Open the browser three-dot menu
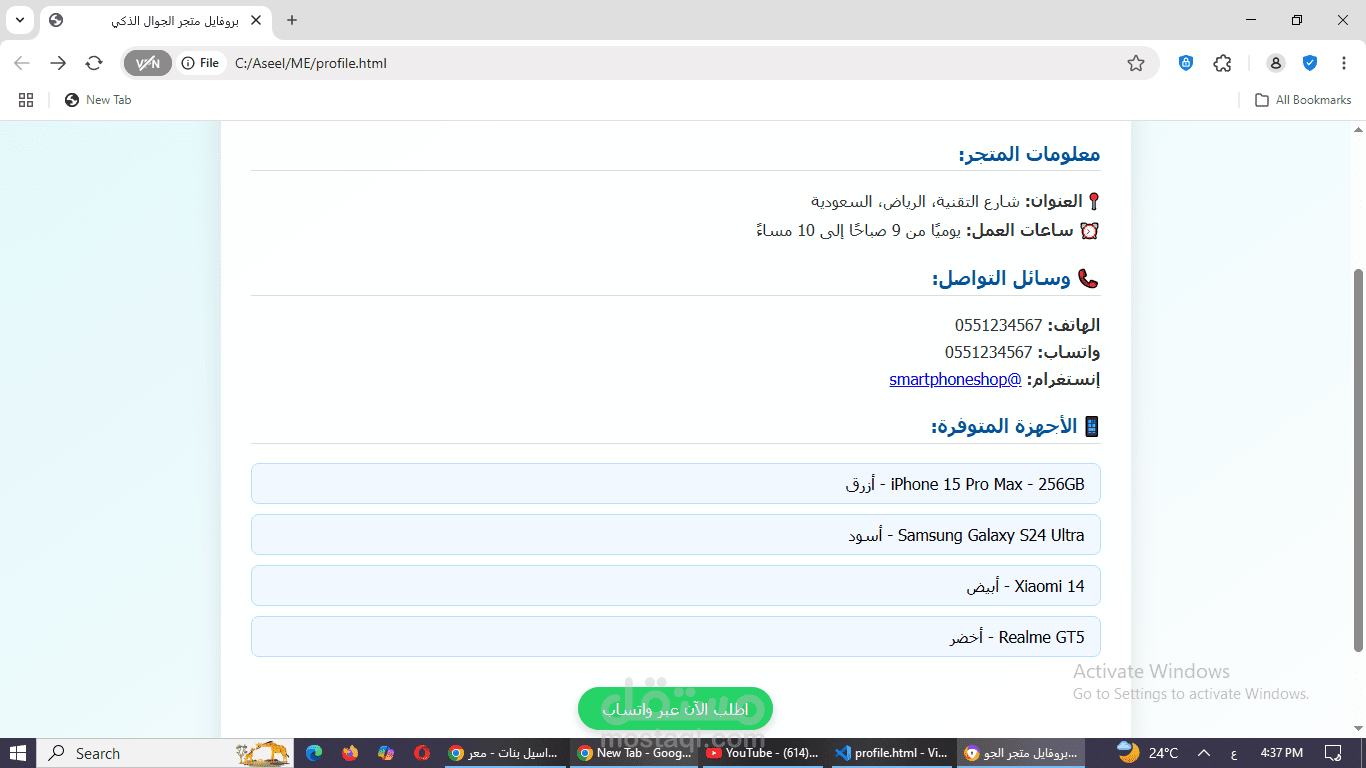Image resolution: width=1366 pixels, height=768 pixels. point(1344,63)
